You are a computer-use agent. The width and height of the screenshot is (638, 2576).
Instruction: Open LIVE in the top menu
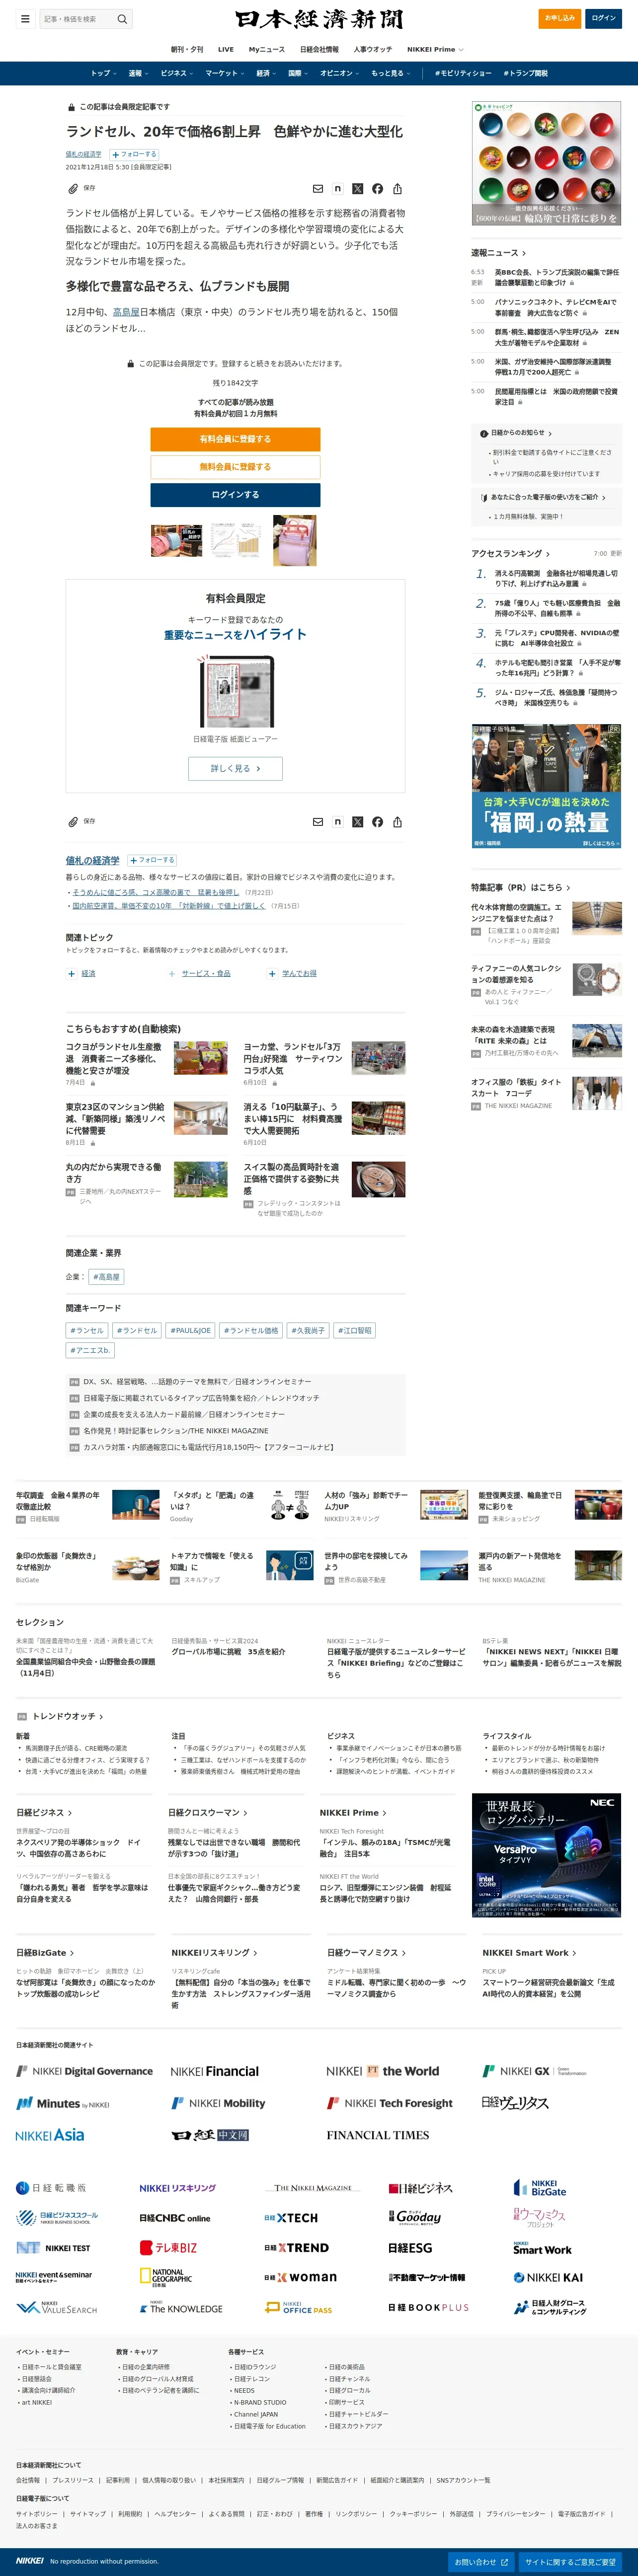coord(226,49)
